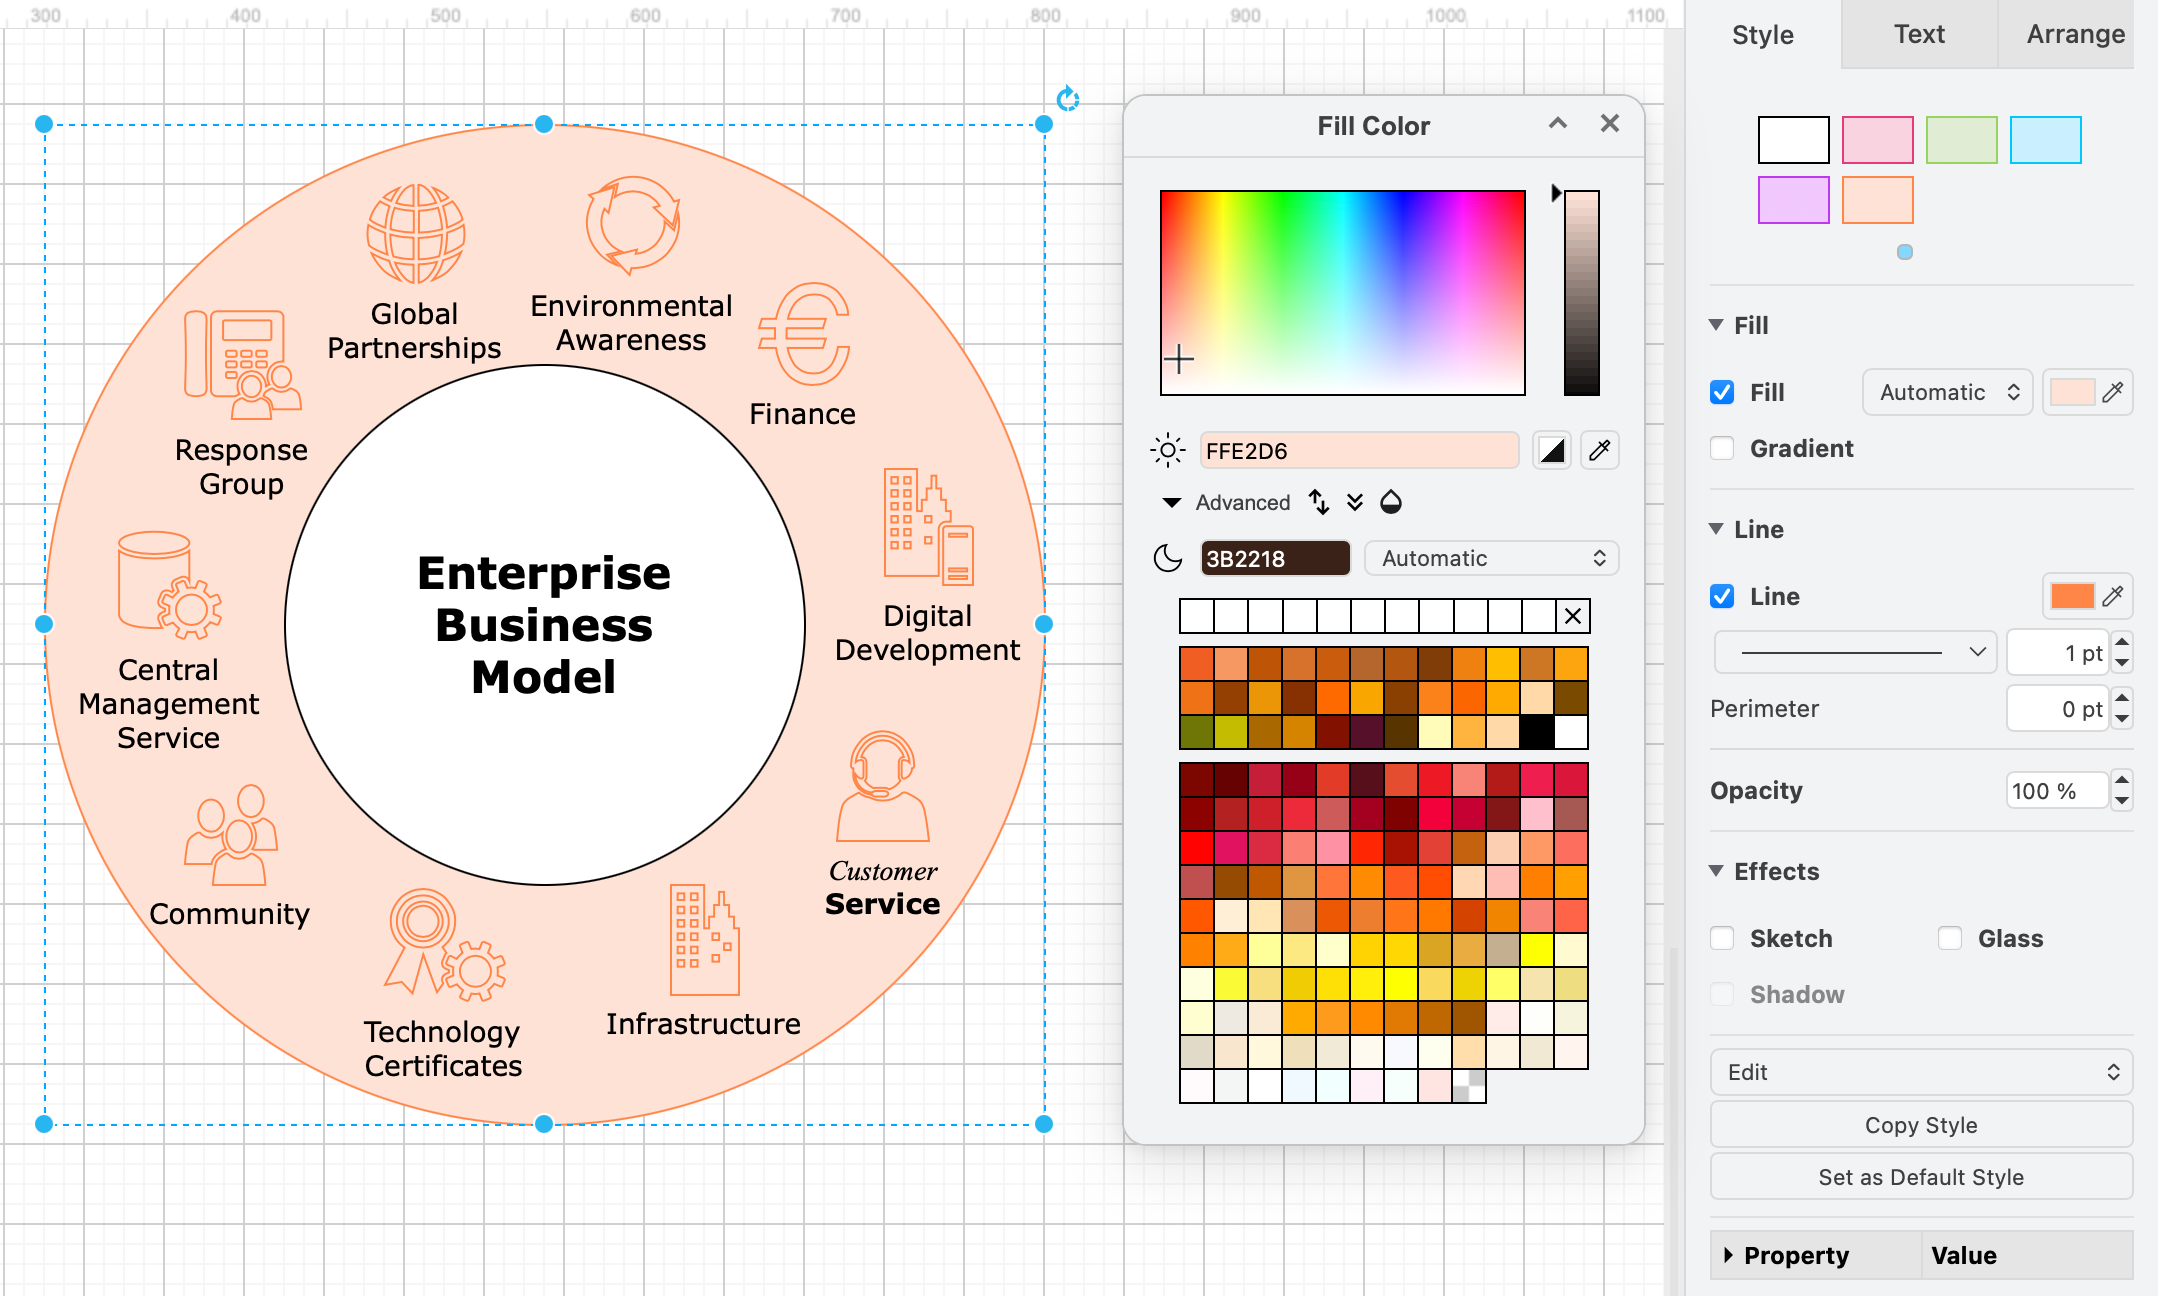Select the Customer Service headset icon
This screenshot has height=1296, width=2158.
[883, 786]
